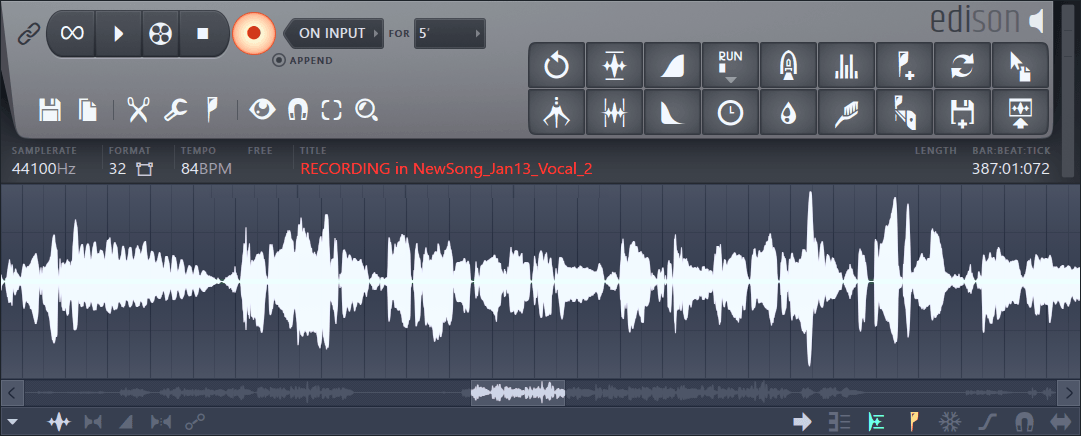Toggle the loop playback infinity button
1081x436 pixels.
pyautogui.click(x=72, y=33)
